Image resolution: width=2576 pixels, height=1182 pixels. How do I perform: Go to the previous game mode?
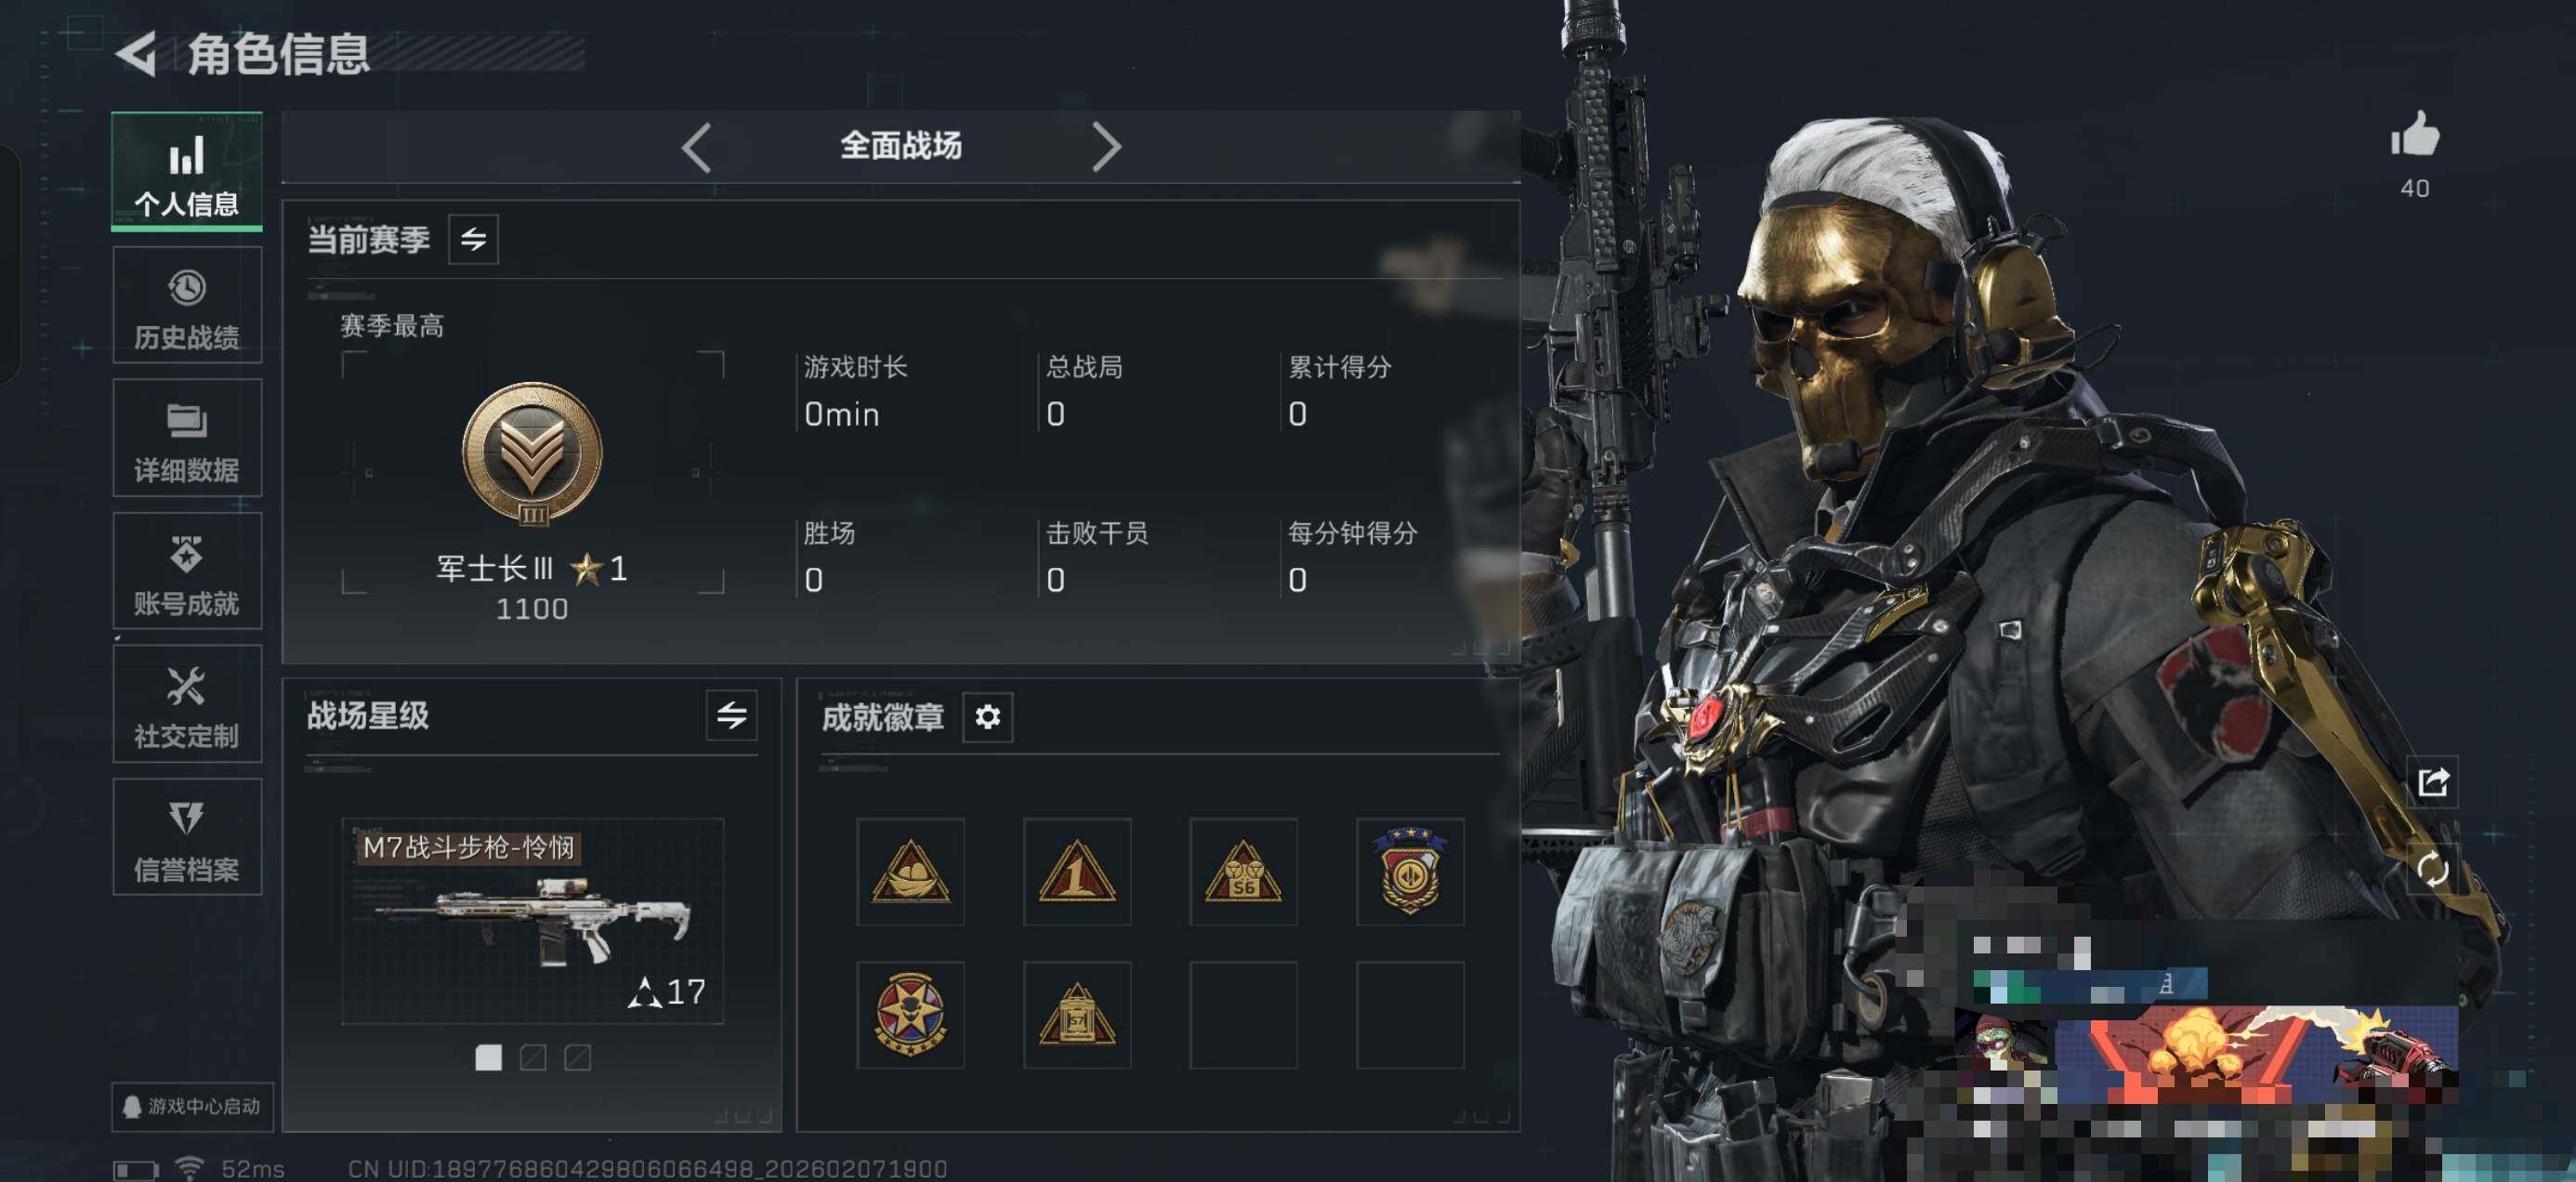[696, 148]
